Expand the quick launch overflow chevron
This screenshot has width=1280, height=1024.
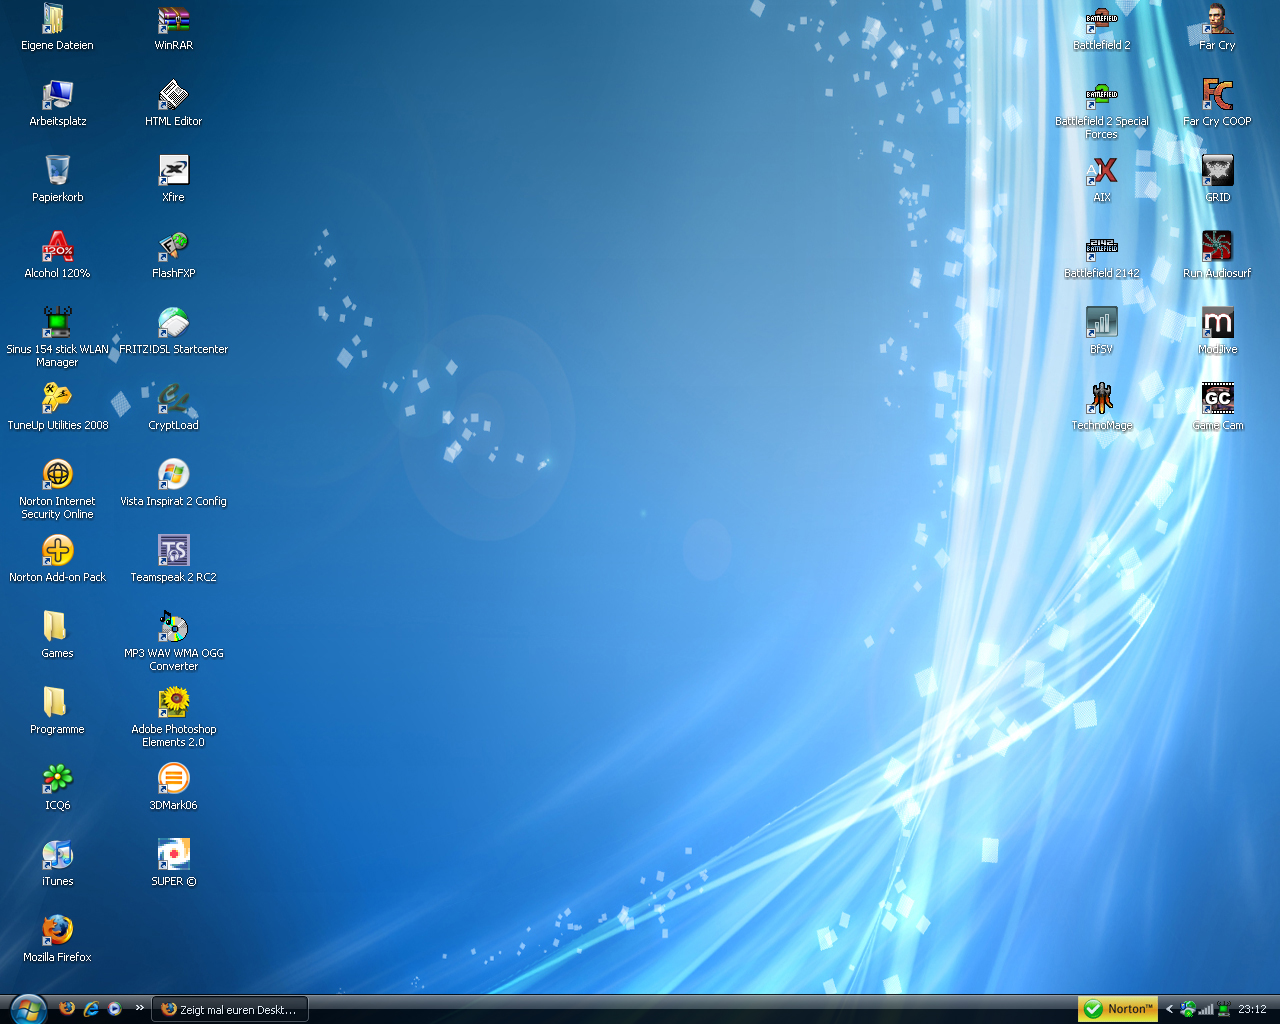[139, 1008]
